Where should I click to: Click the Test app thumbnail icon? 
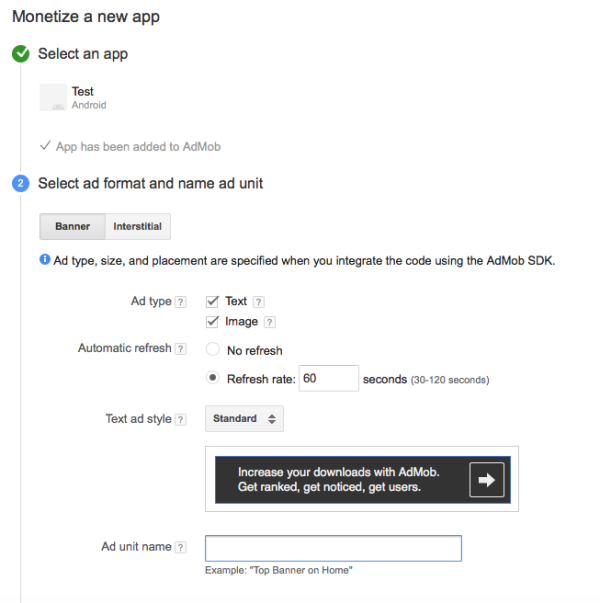point(53,98)
